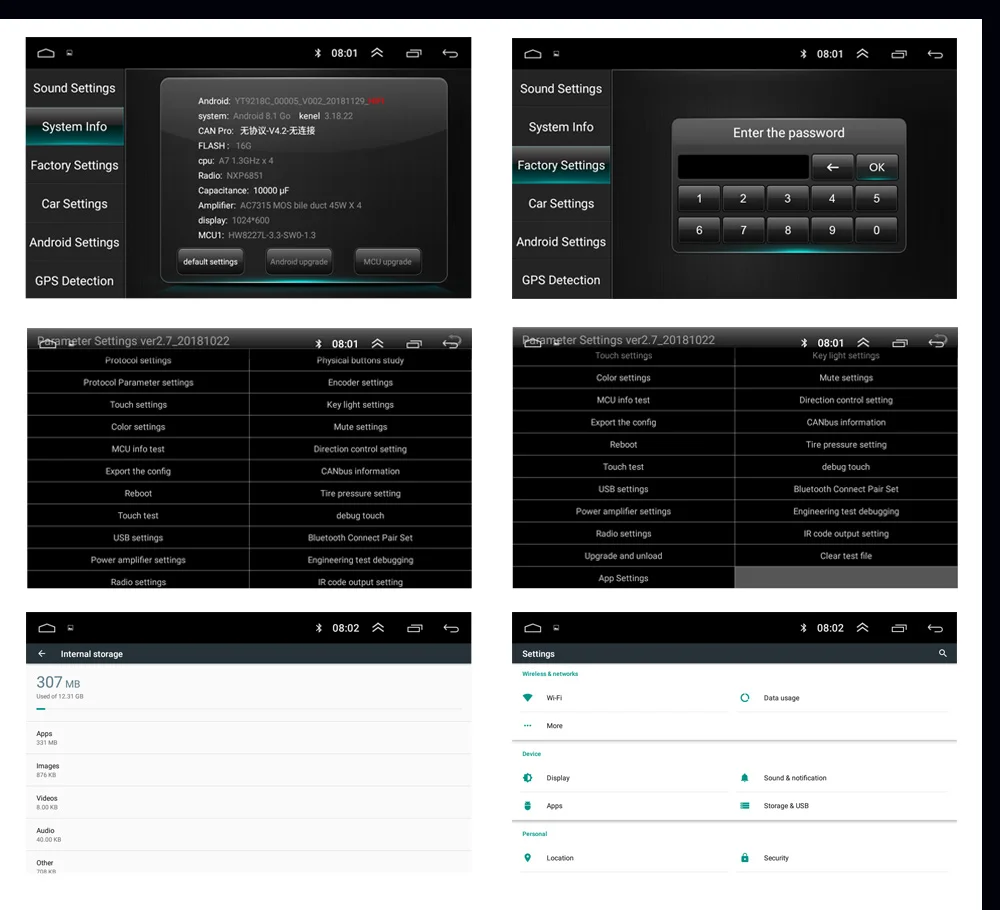Open Protocol Parameter settings entry
The image size is (1000, 910).
(138, 383)
